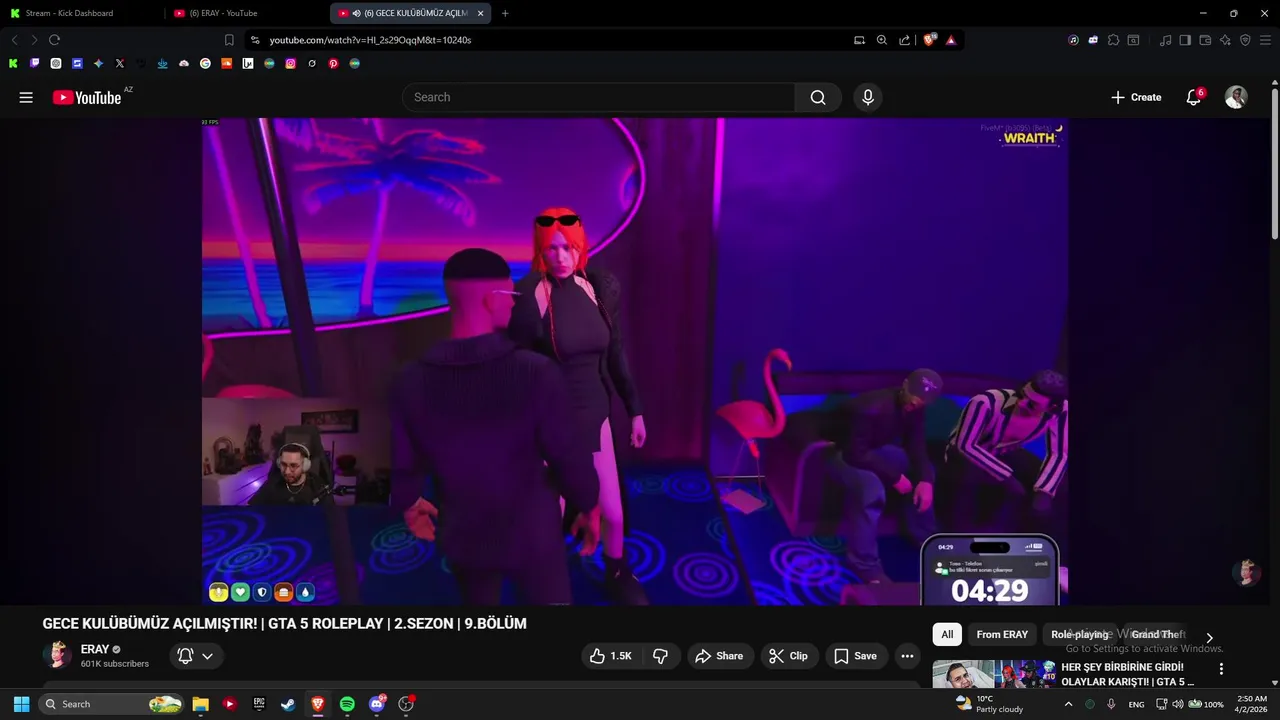Image resolution: width=1280 pixels, height=720 pixels.
Task: Open File Explorer from the taskbar
Action: click(x=200, y=704)
